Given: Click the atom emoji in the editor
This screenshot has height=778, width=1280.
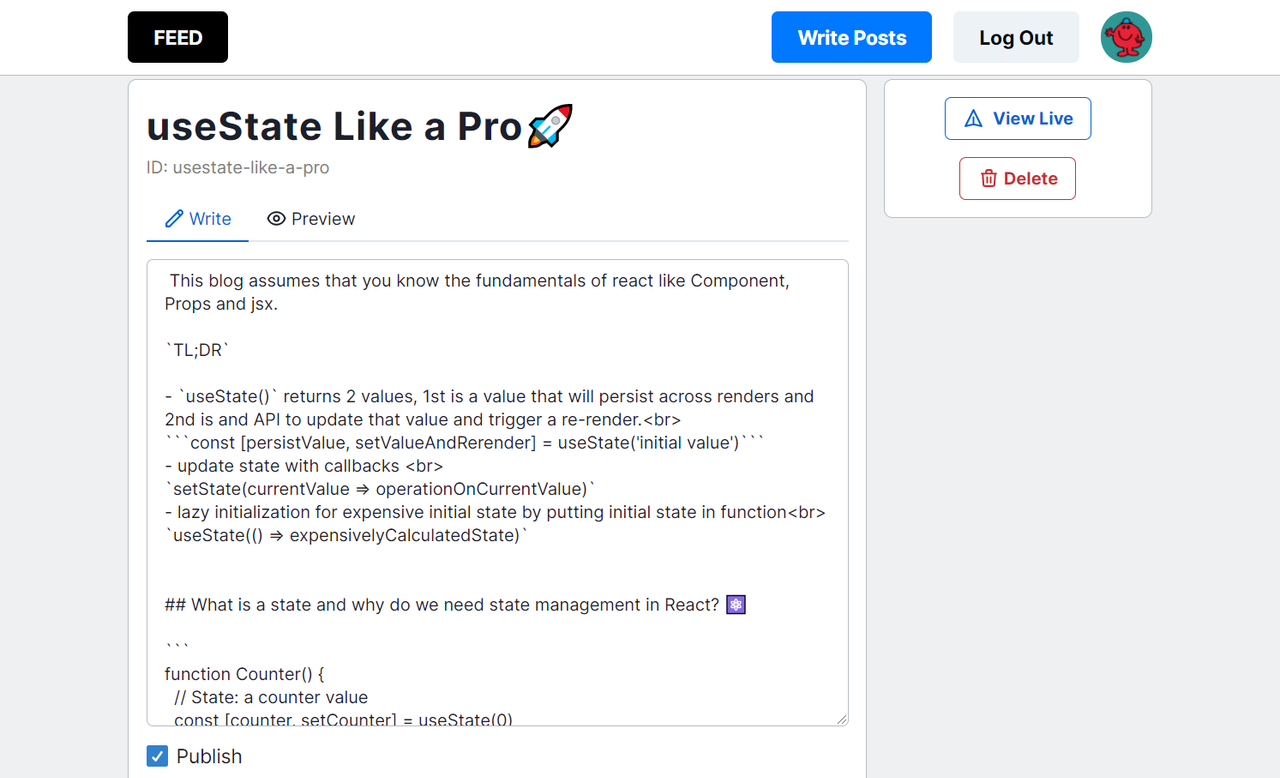Looking at the screenshot, I should click(736, 605).
